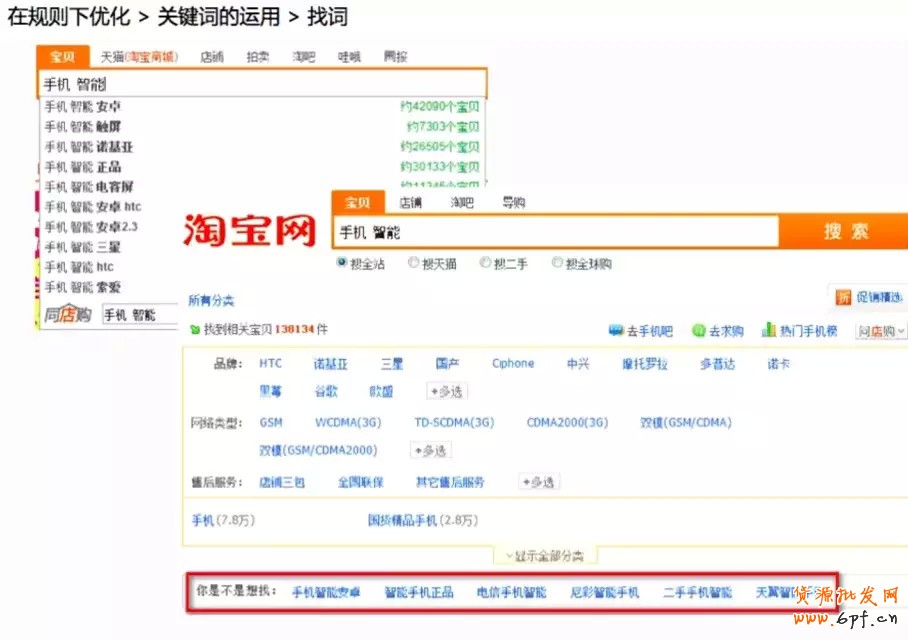Filter by HTC brand link
The height and width of the screenshot is (640, 908).
[270, 364]
